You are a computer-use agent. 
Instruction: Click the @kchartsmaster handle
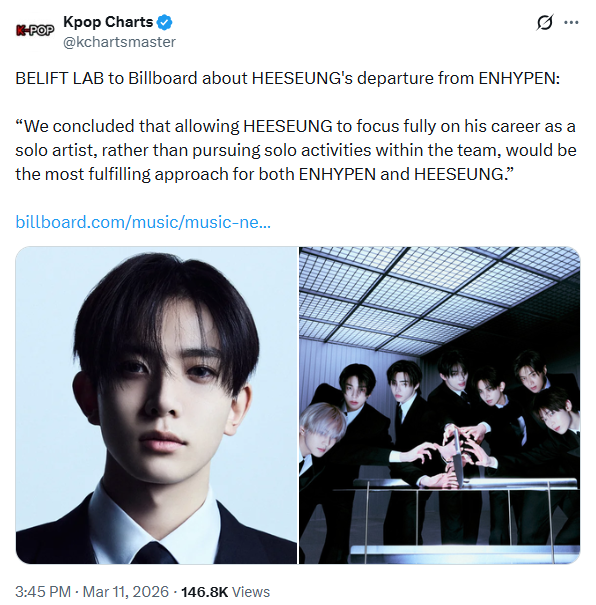tap(119, 42)
